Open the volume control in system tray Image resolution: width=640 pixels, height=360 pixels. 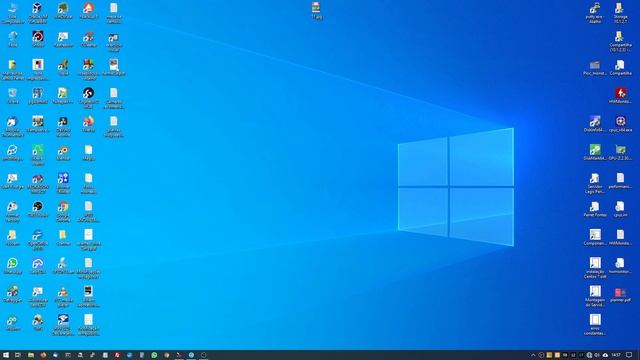[597, 355]
